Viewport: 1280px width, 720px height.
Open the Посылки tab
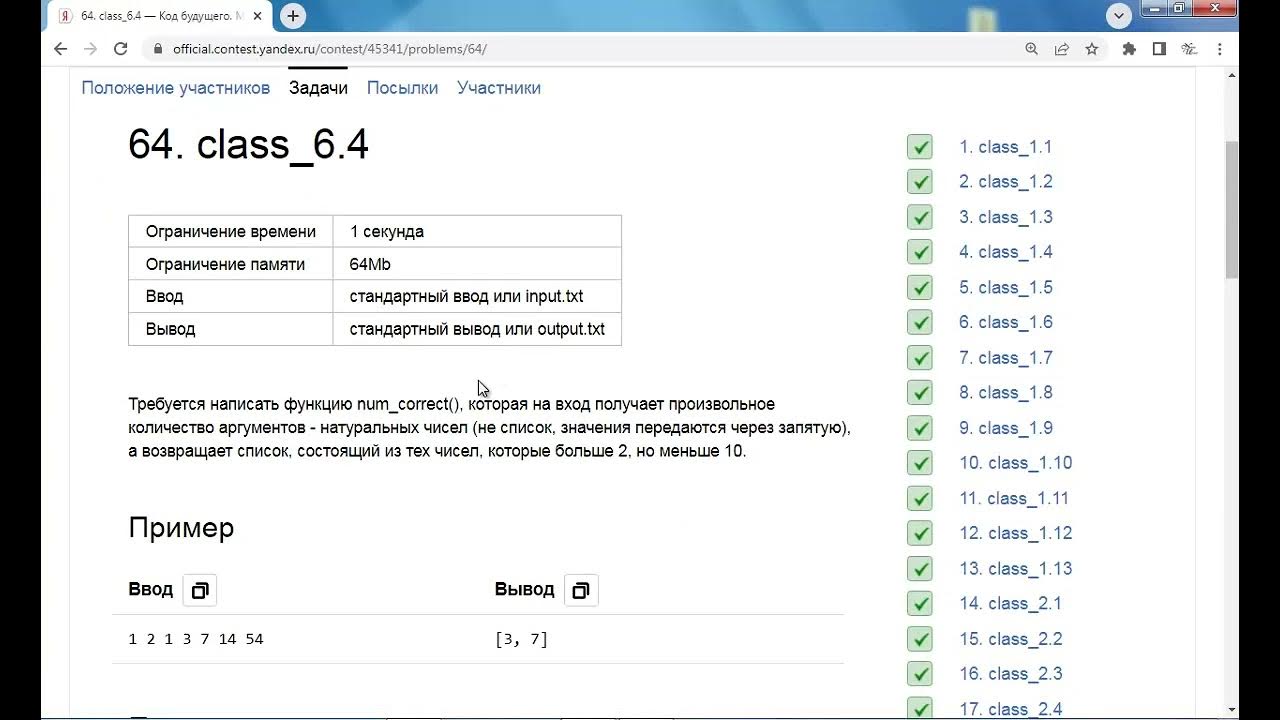(x=402, y=88)
